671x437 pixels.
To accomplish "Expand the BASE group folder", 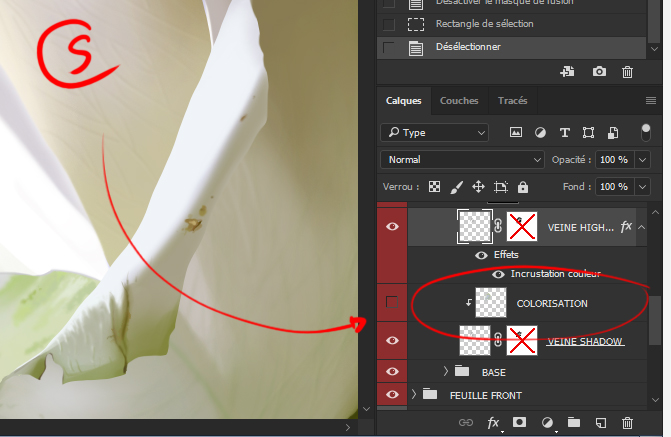I will pyautogui.click(x=446, y=372).
